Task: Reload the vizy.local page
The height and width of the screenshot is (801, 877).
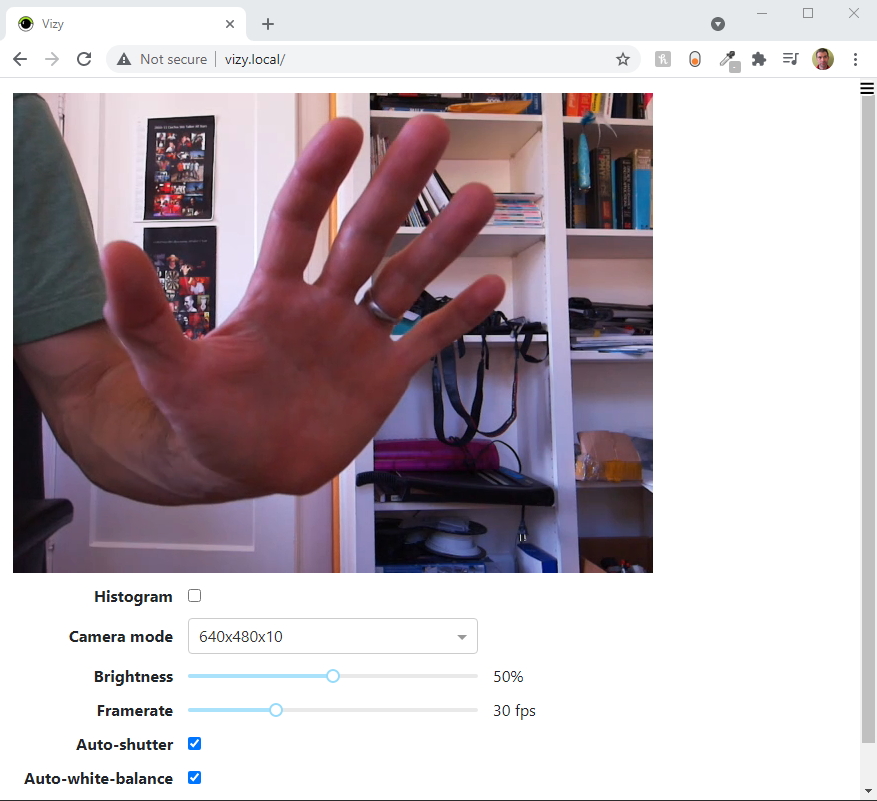Action: (x=84, y=59)
